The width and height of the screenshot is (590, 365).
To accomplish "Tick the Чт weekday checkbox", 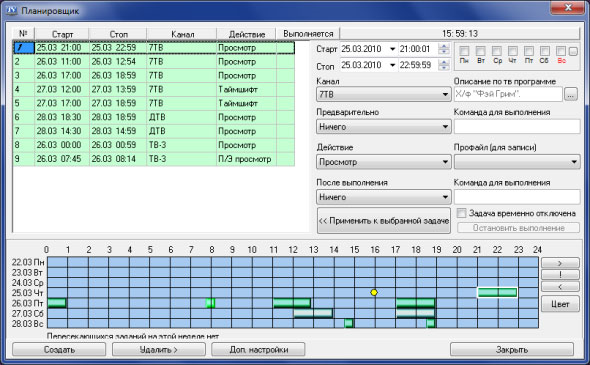I will [512, 51].
